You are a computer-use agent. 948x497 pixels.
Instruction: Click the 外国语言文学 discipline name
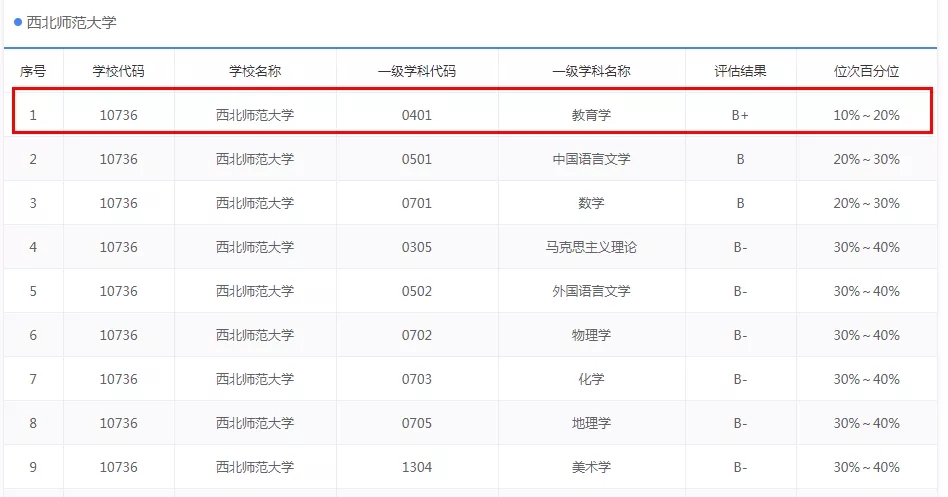(x=591, y=291)
